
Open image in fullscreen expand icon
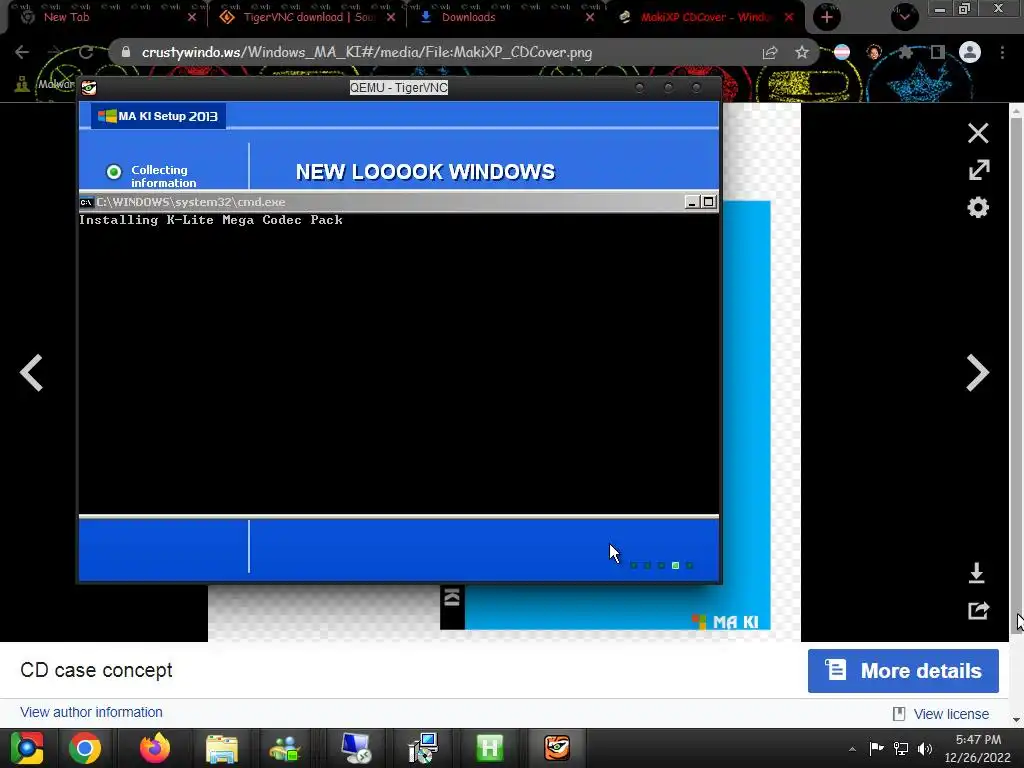(978, 170)
